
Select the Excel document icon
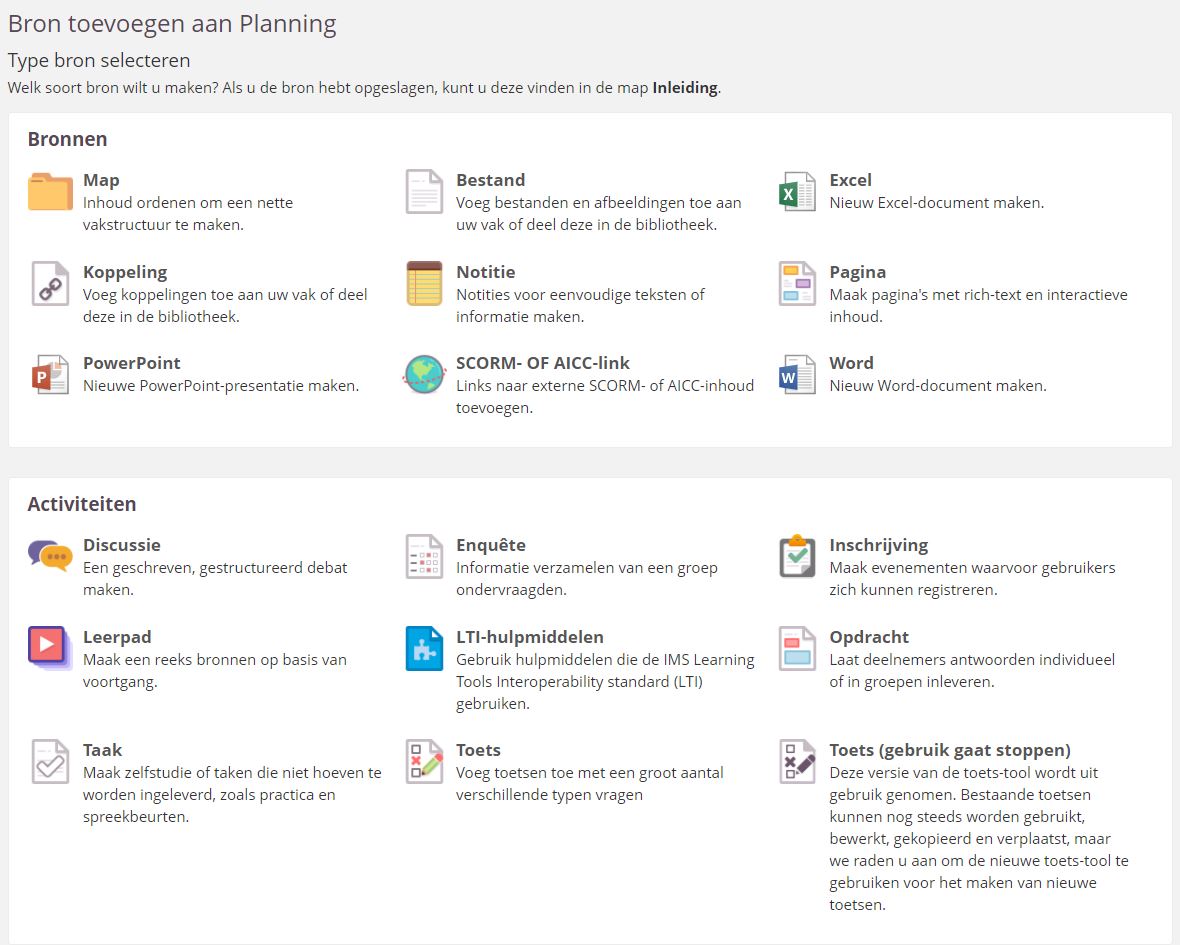[x=797, y=192]
